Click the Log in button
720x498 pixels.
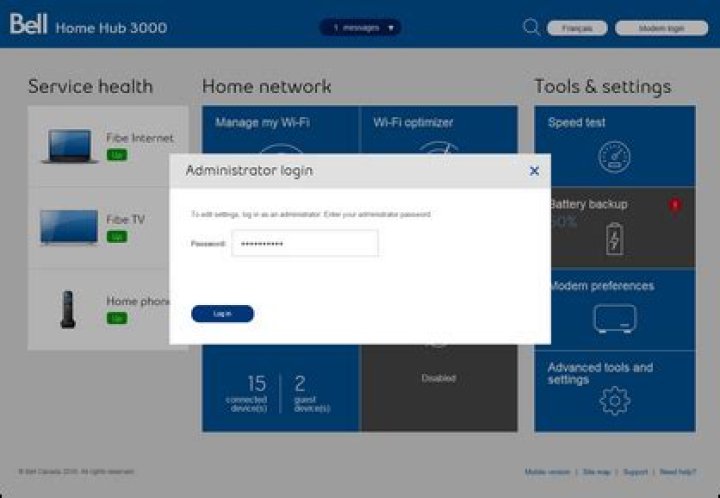coord(222,314)
